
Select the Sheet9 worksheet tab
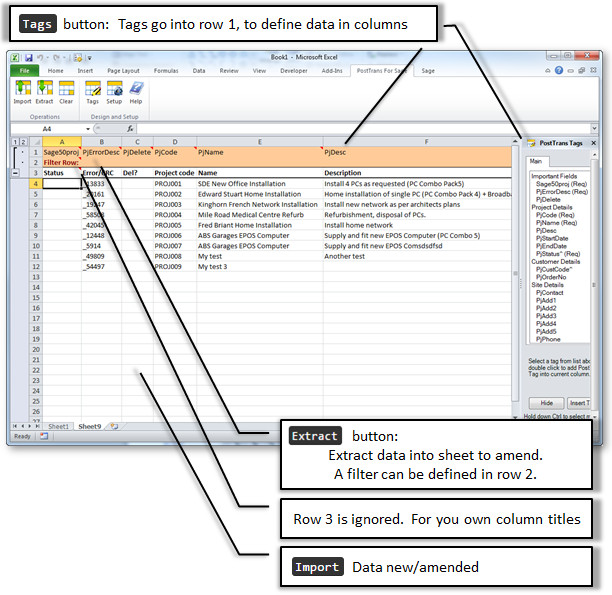click(90, 426)
